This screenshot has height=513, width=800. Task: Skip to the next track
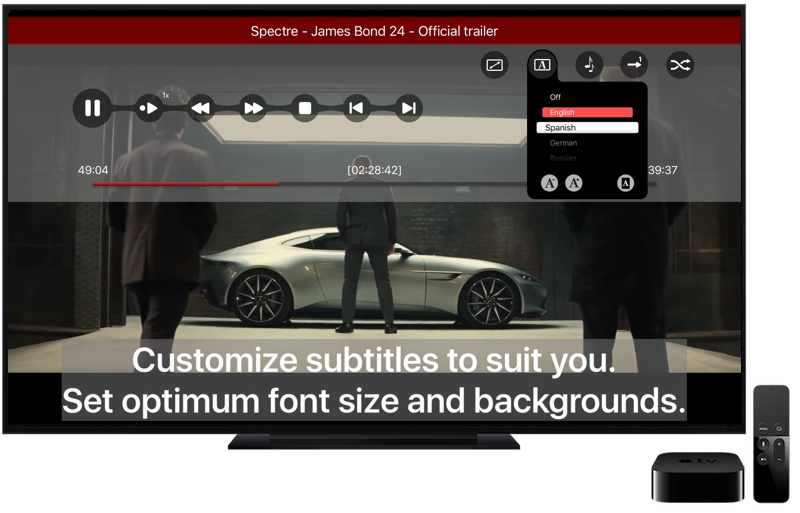408,108
